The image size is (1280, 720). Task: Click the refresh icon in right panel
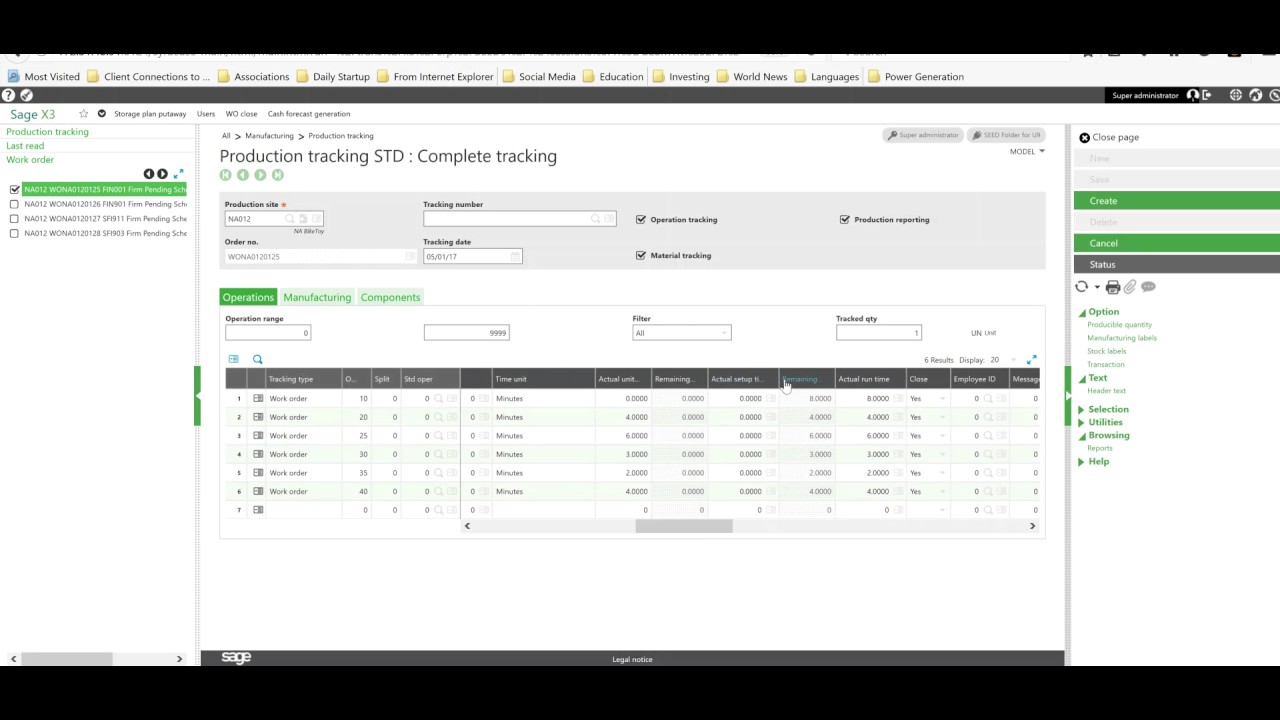[x=1081, y=287]
